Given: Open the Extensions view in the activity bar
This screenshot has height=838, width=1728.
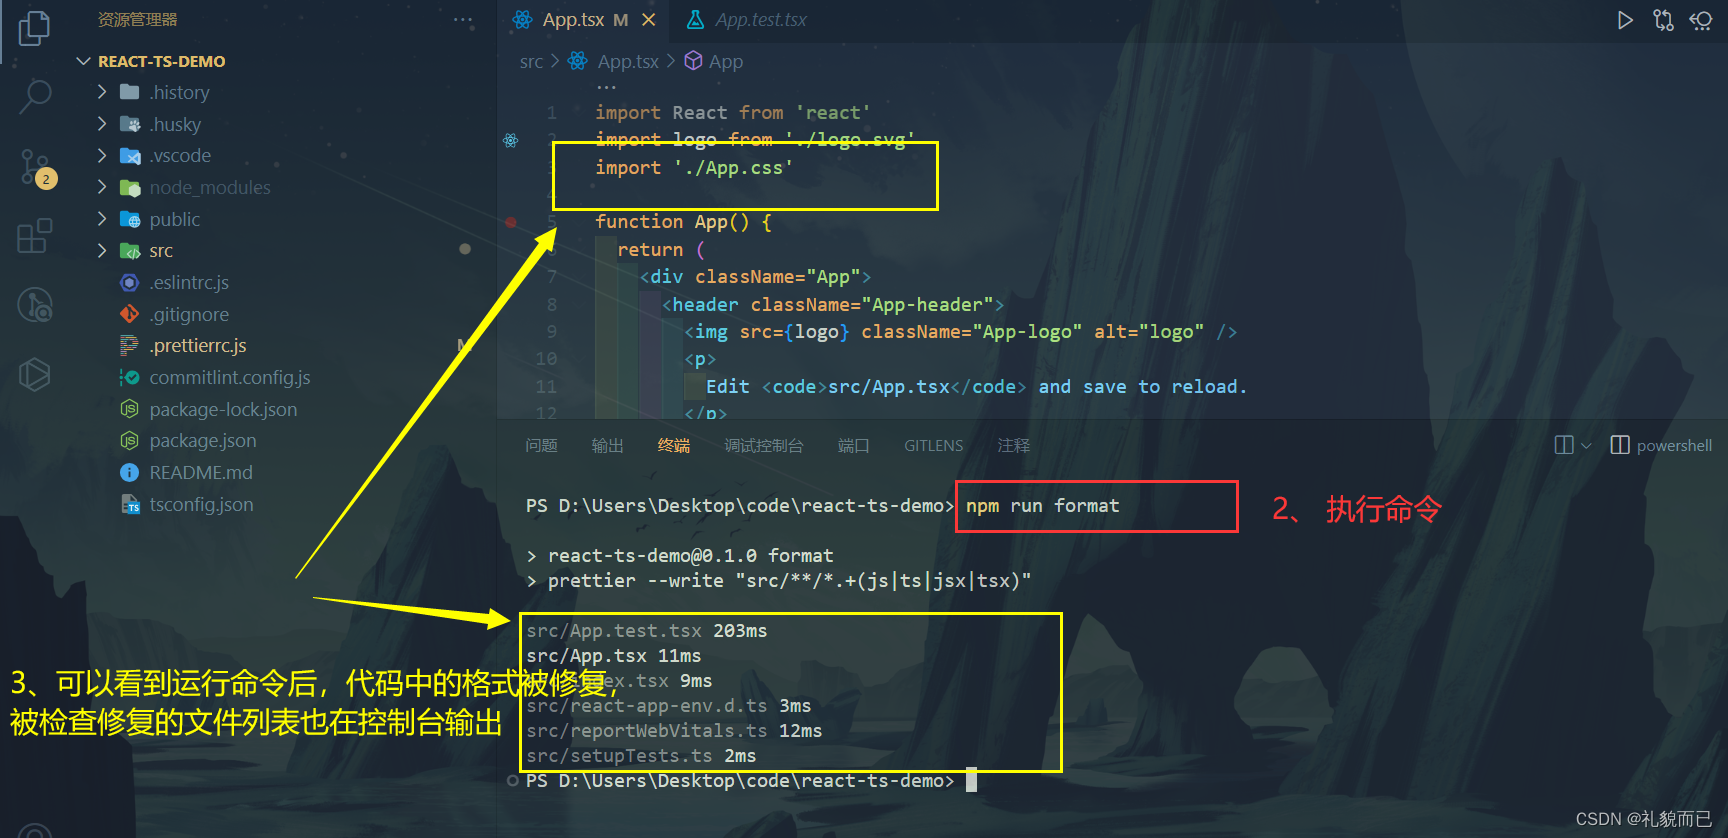Looking at the screenshot, I should point(35,236).
